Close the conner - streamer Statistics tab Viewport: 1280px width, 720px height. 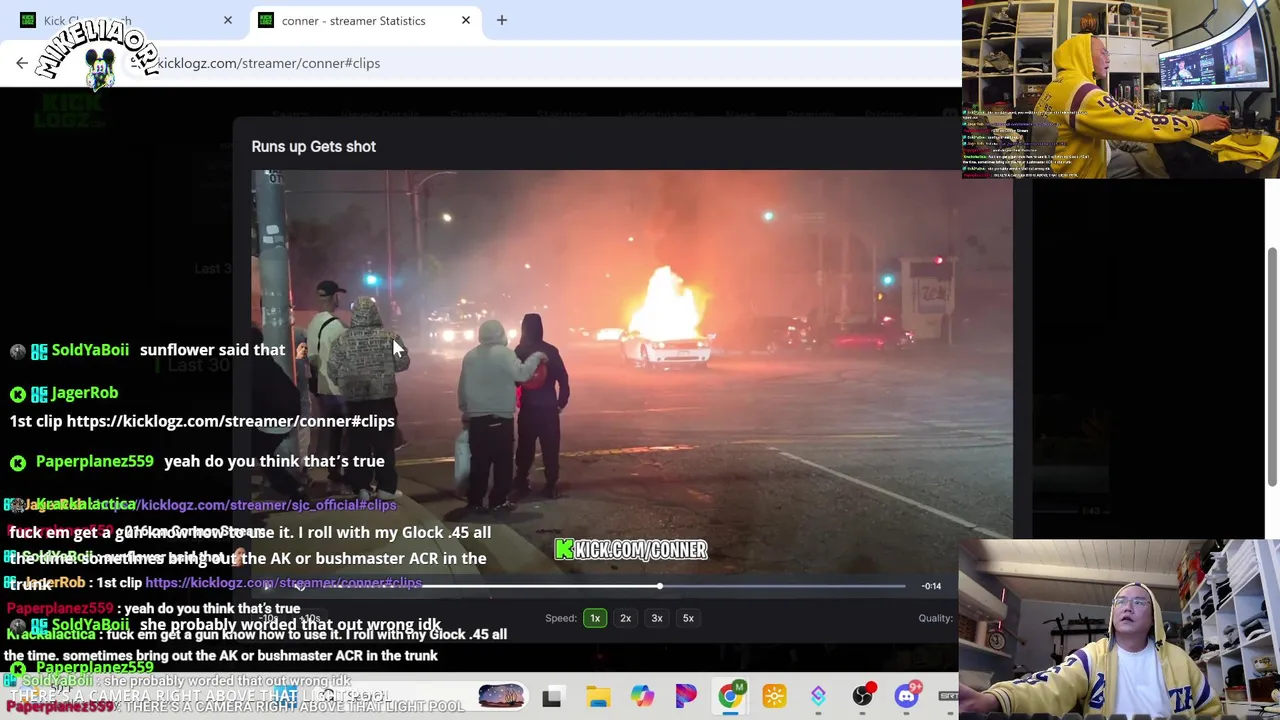[466, 20]
